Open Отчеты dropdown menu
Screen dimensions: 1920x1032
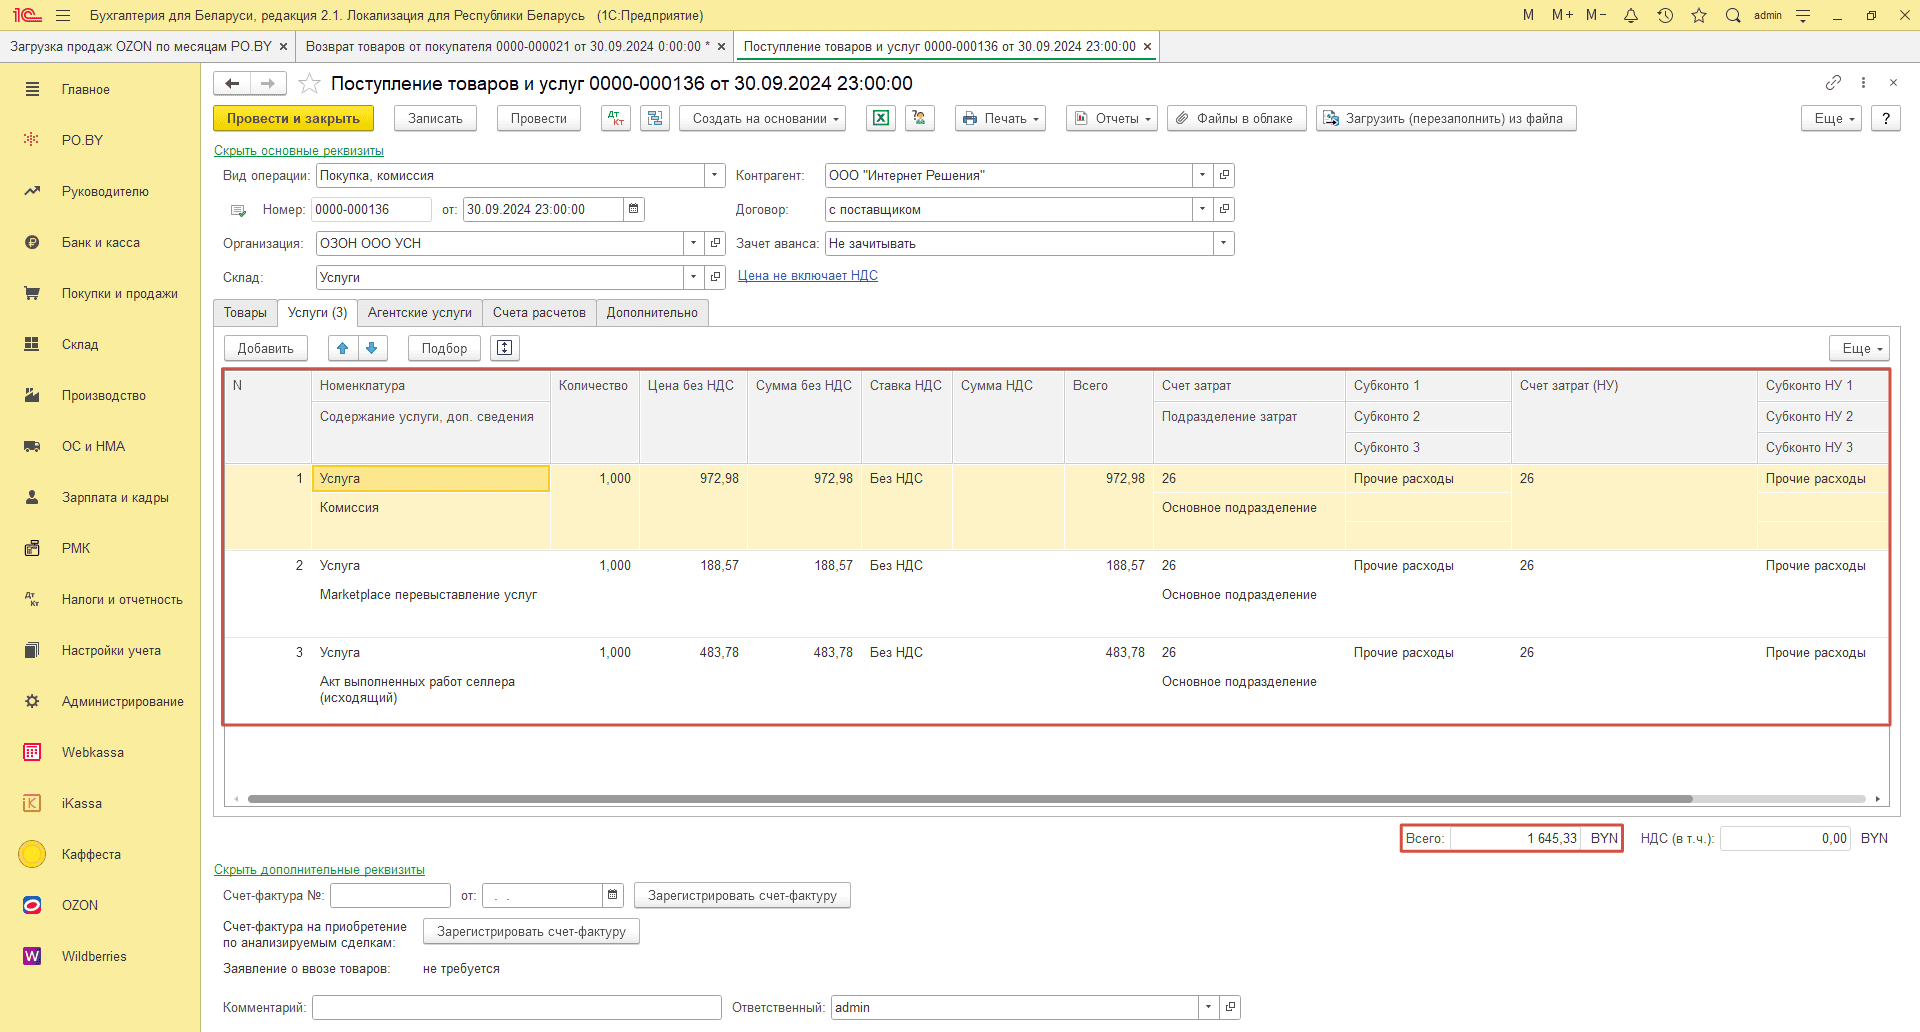click(x=1112, y=118)
